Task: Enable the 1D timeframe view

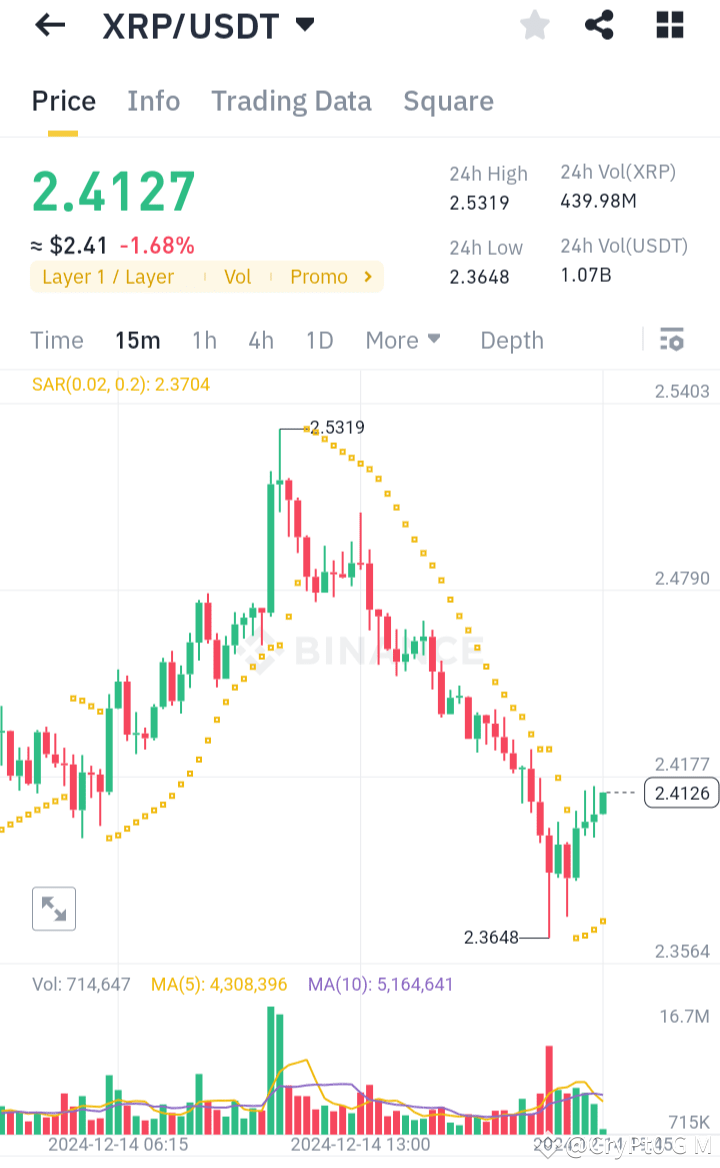Action: 319,340
